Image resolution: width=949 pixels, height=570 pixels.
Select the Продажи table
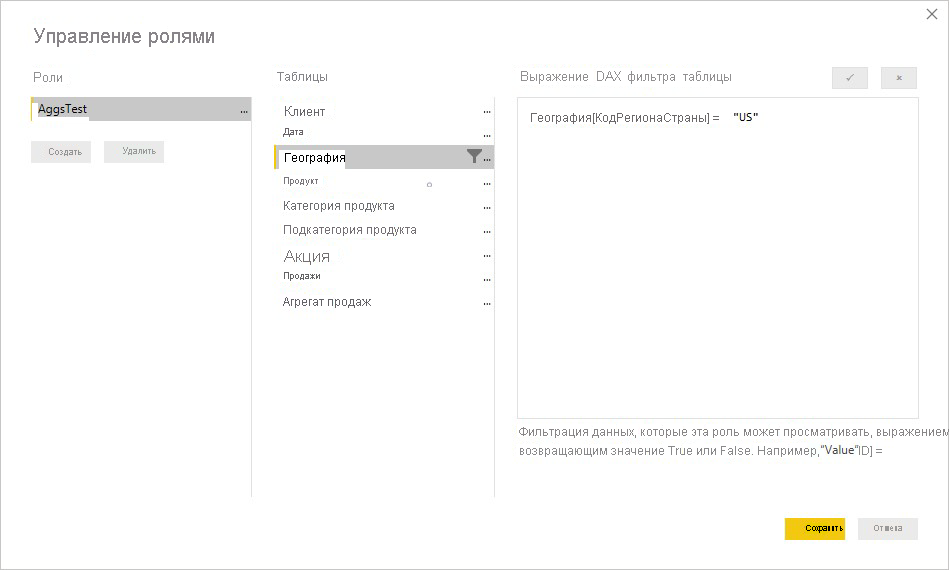click(x=384, y=276)
